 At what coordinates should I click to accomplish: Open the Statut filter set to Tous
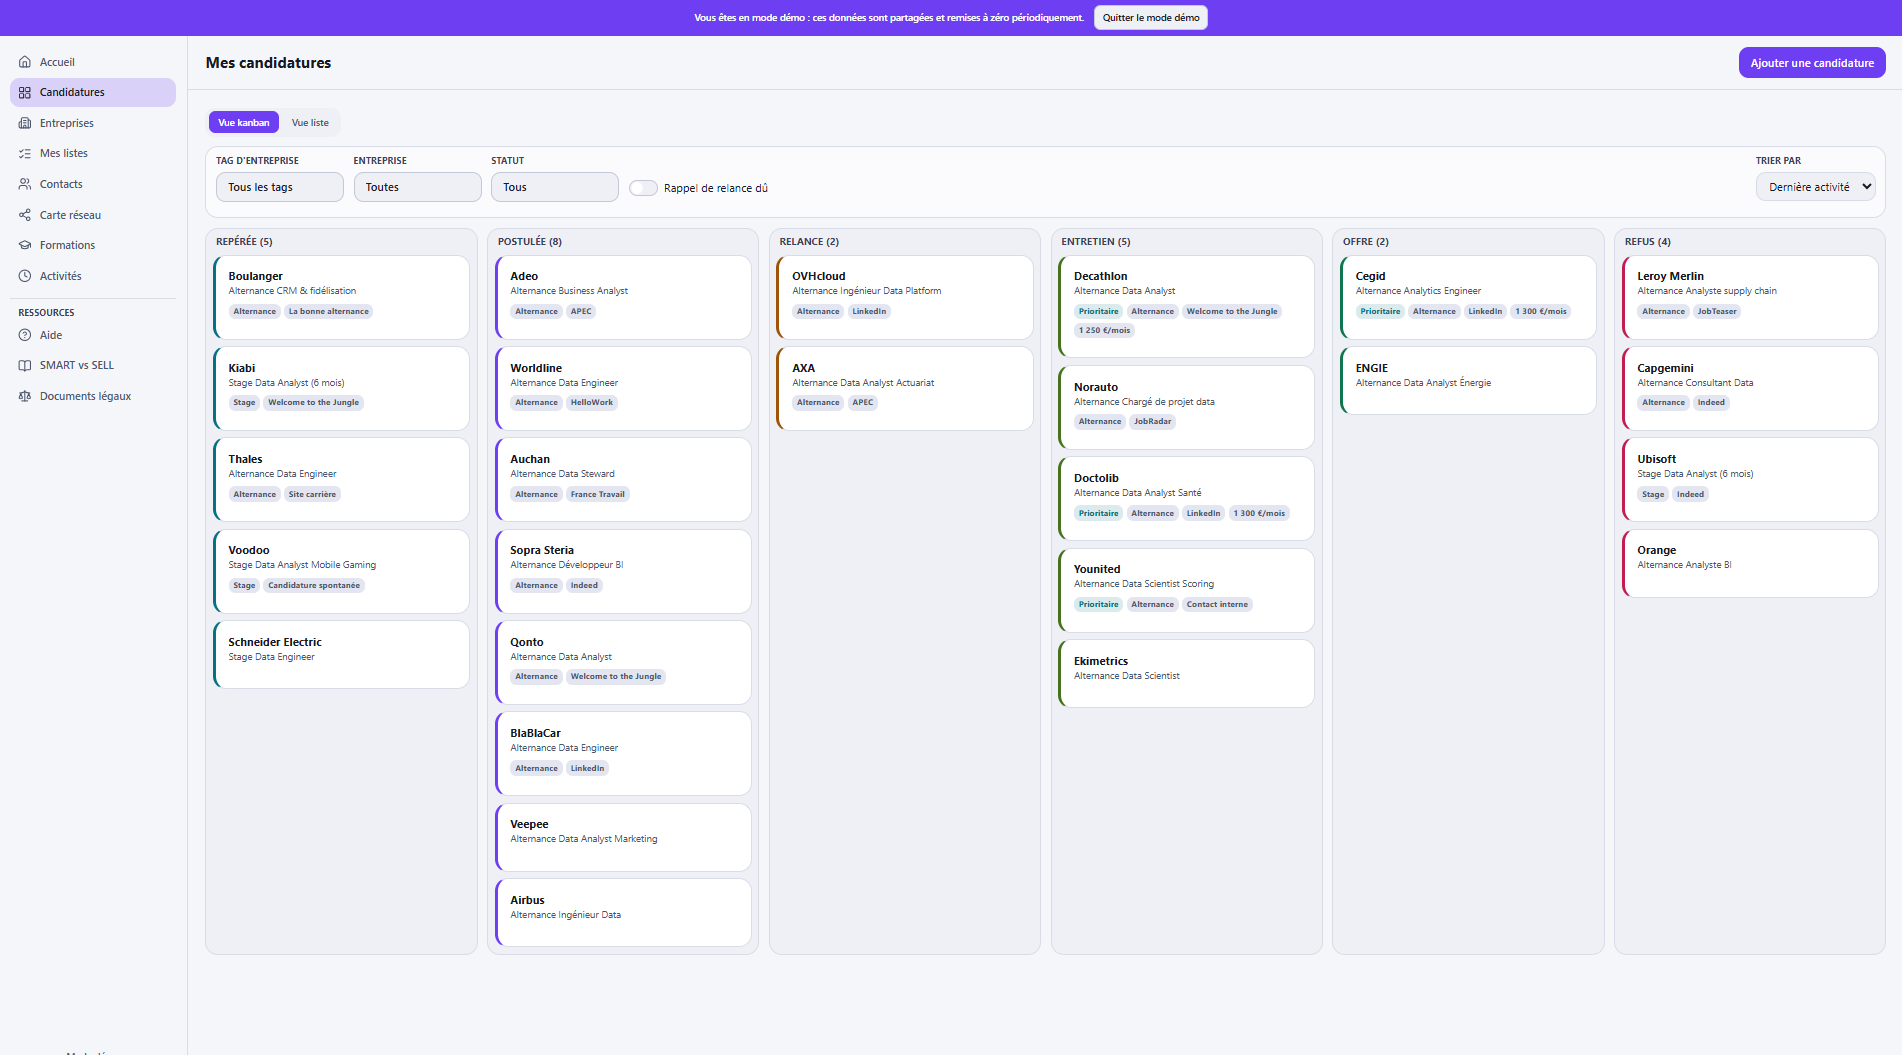click(555, 187)
